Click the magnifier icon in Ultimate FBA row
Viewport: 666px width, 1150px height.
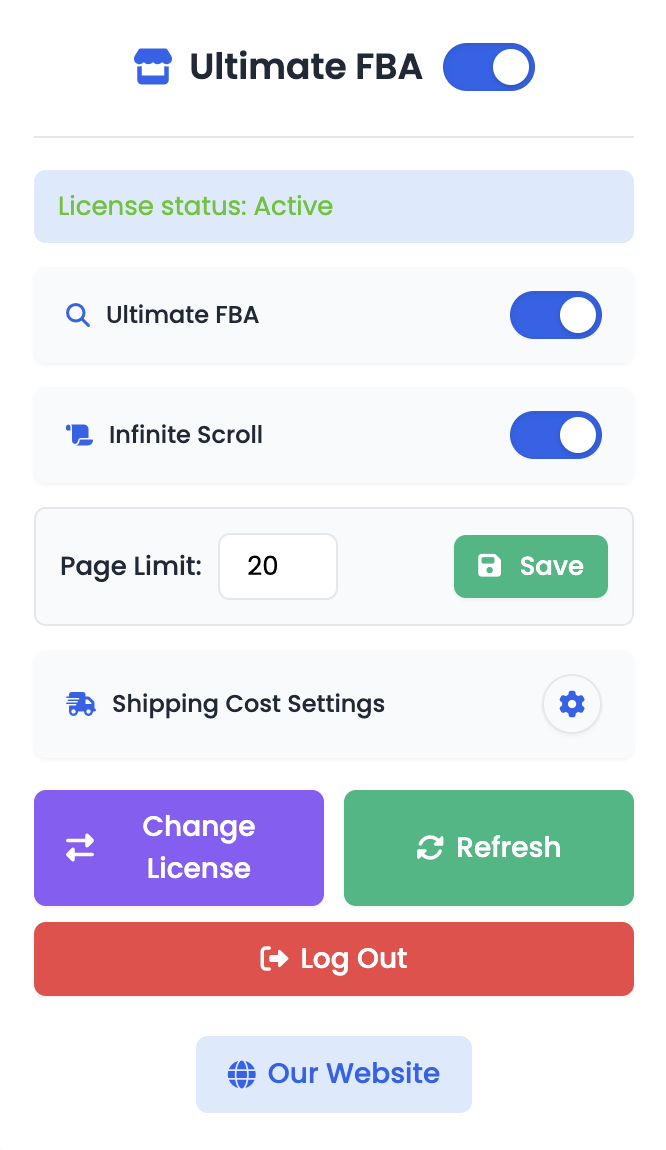click(x=77, y=315)
